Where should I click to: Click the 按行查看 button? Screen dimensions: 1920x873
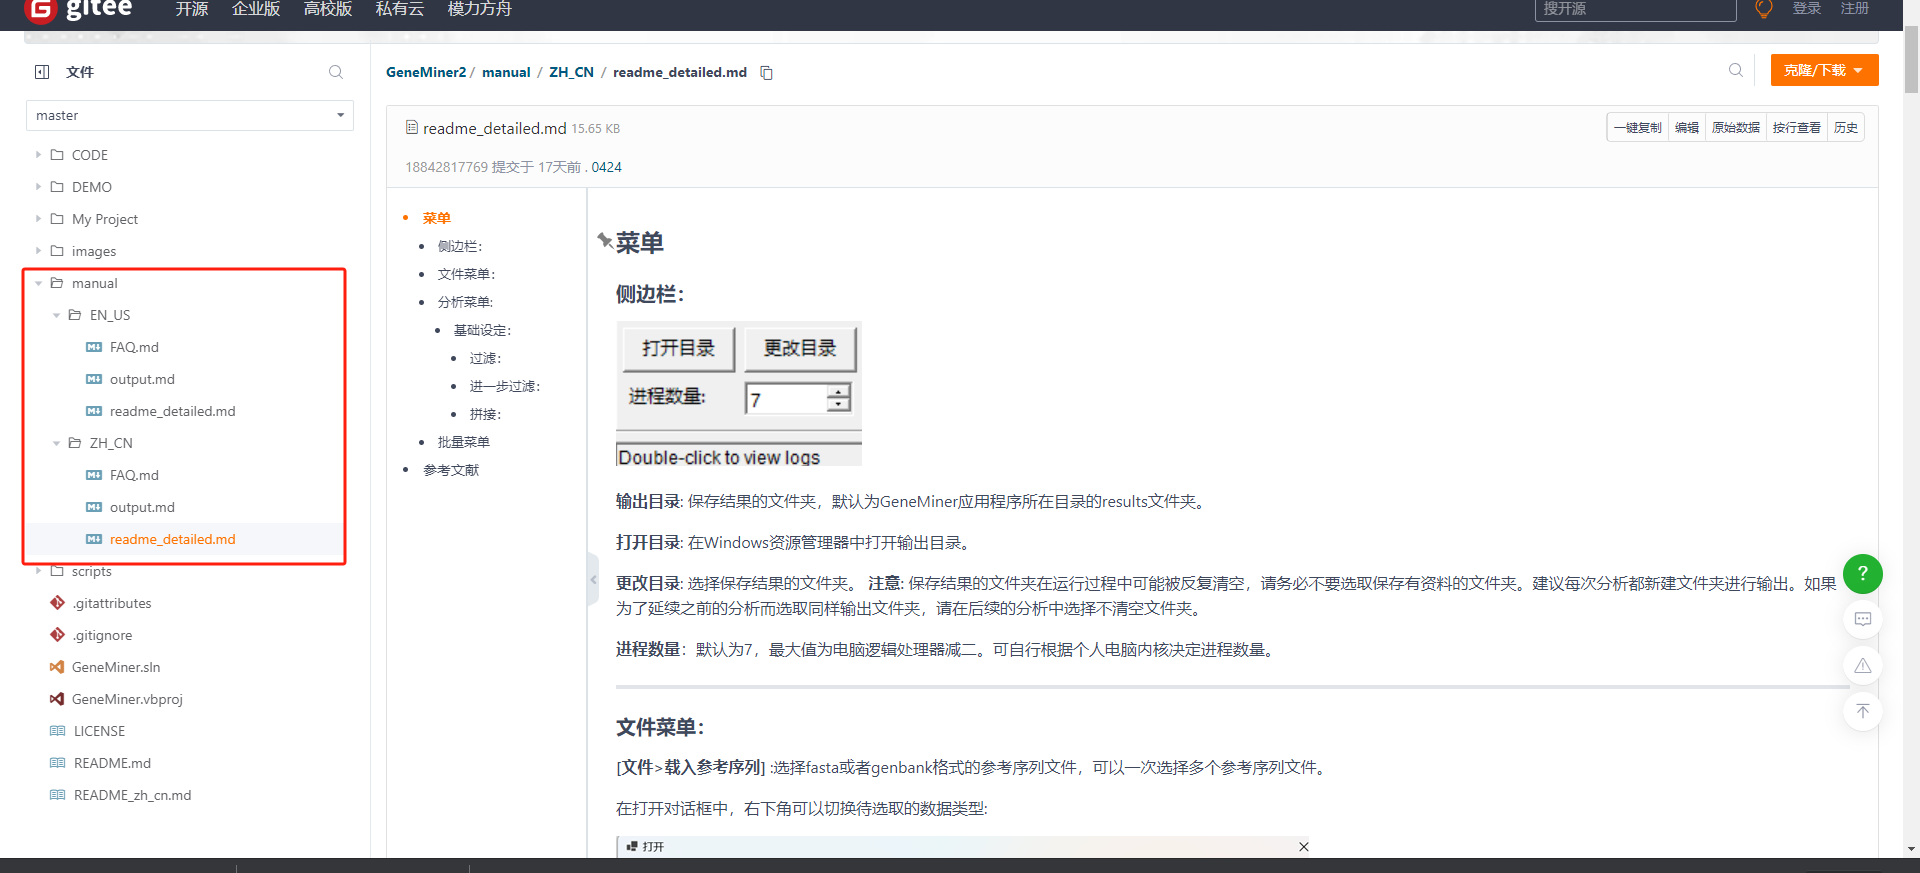pyautogui.click(x=1797, y=128)
